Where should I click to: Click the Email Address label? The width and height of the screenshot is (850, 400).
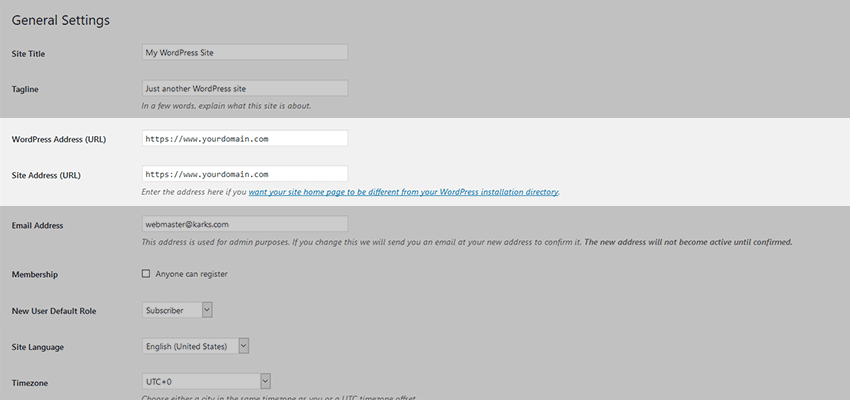click(37, 226)
